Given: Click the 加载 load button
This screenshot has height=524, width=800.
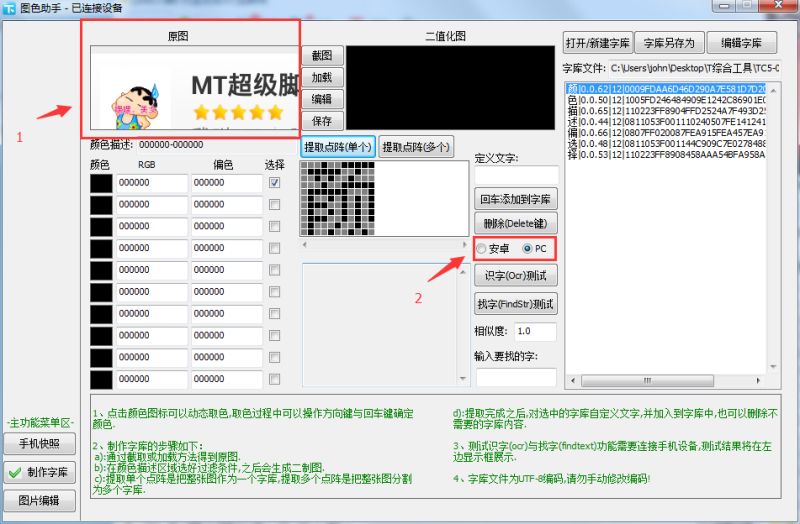Looking at the screenshot, I should click(x=322, y=78).
